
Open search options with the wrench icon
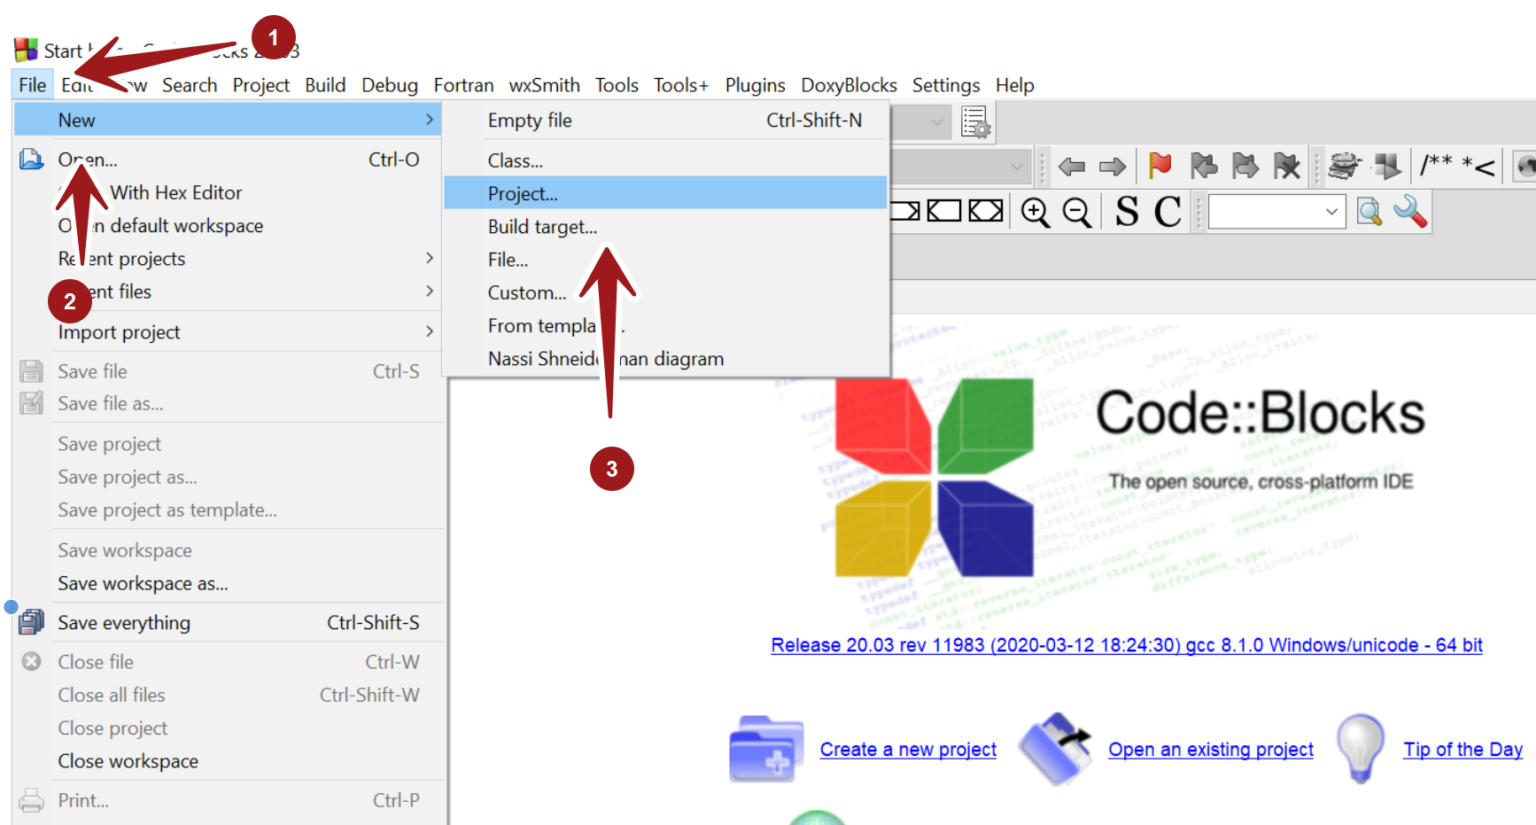coord(1410,212)
